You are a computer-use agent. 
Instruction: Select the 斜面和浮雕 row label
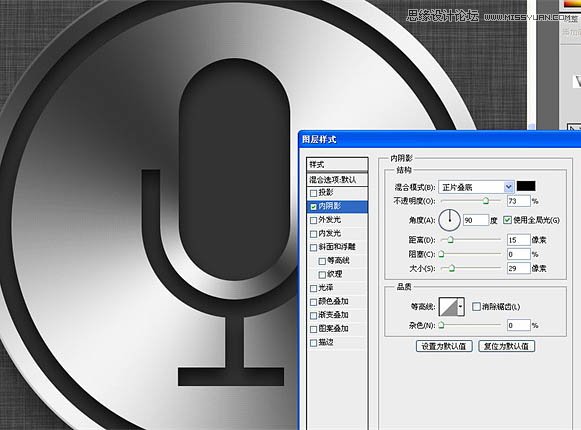(x=337, y=247)
